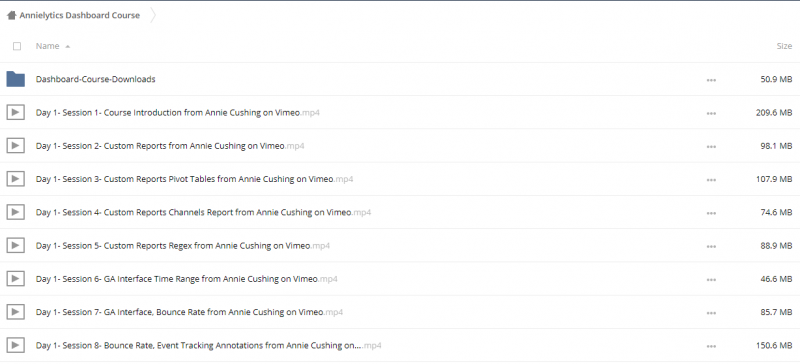Click the 50.9 MB size value

(776, 79)
